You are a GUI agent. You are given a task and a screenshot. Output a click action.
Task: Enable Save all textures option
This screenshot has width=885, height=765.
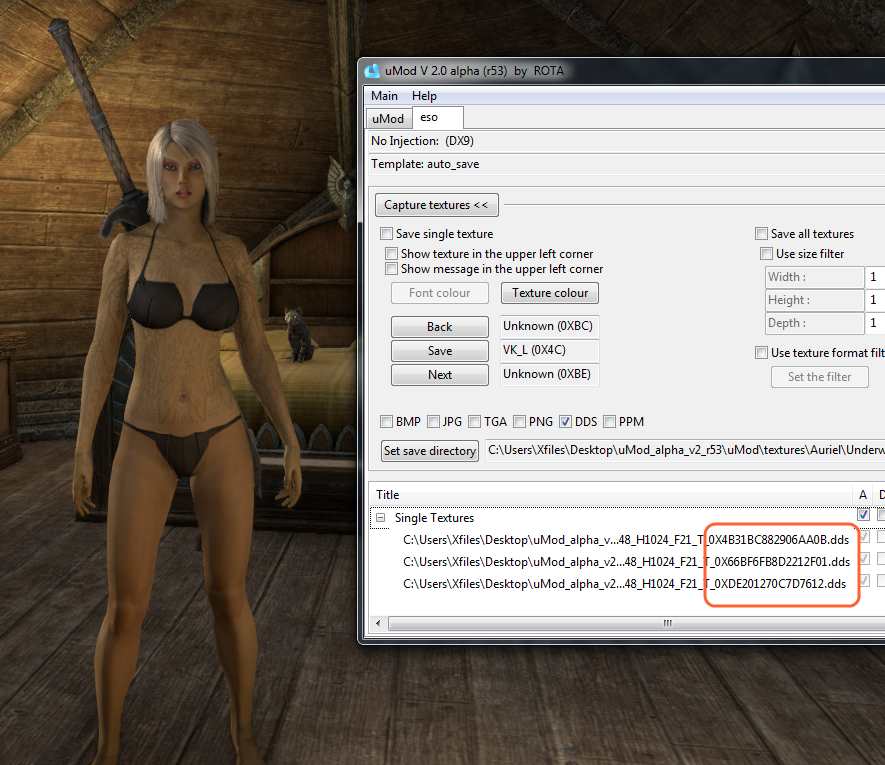762,234
